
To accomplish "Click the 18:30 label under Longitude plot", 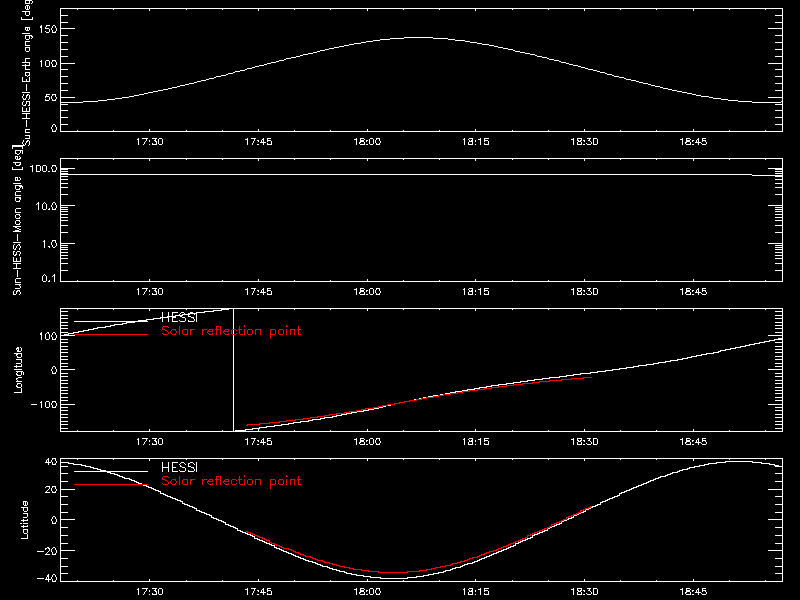I will [x=584, y=442].
